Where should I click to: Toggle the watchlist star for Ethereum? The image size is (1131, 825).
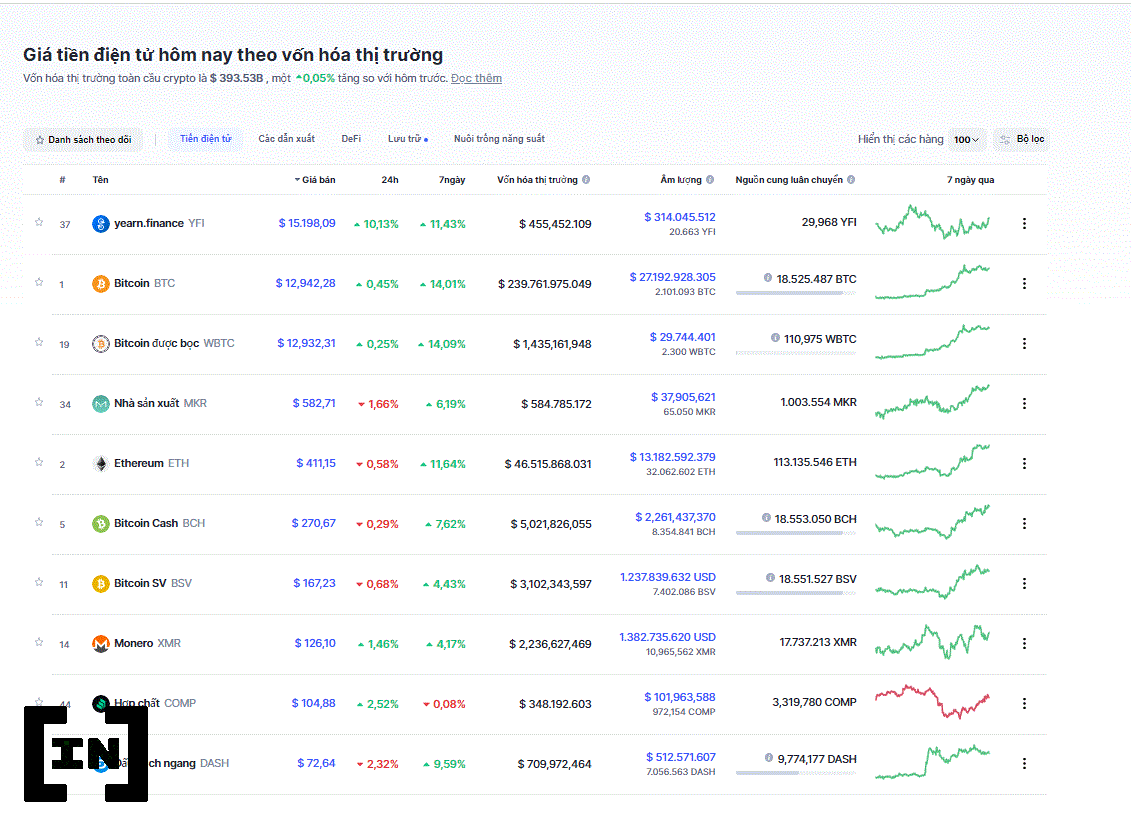pos(39,462)
